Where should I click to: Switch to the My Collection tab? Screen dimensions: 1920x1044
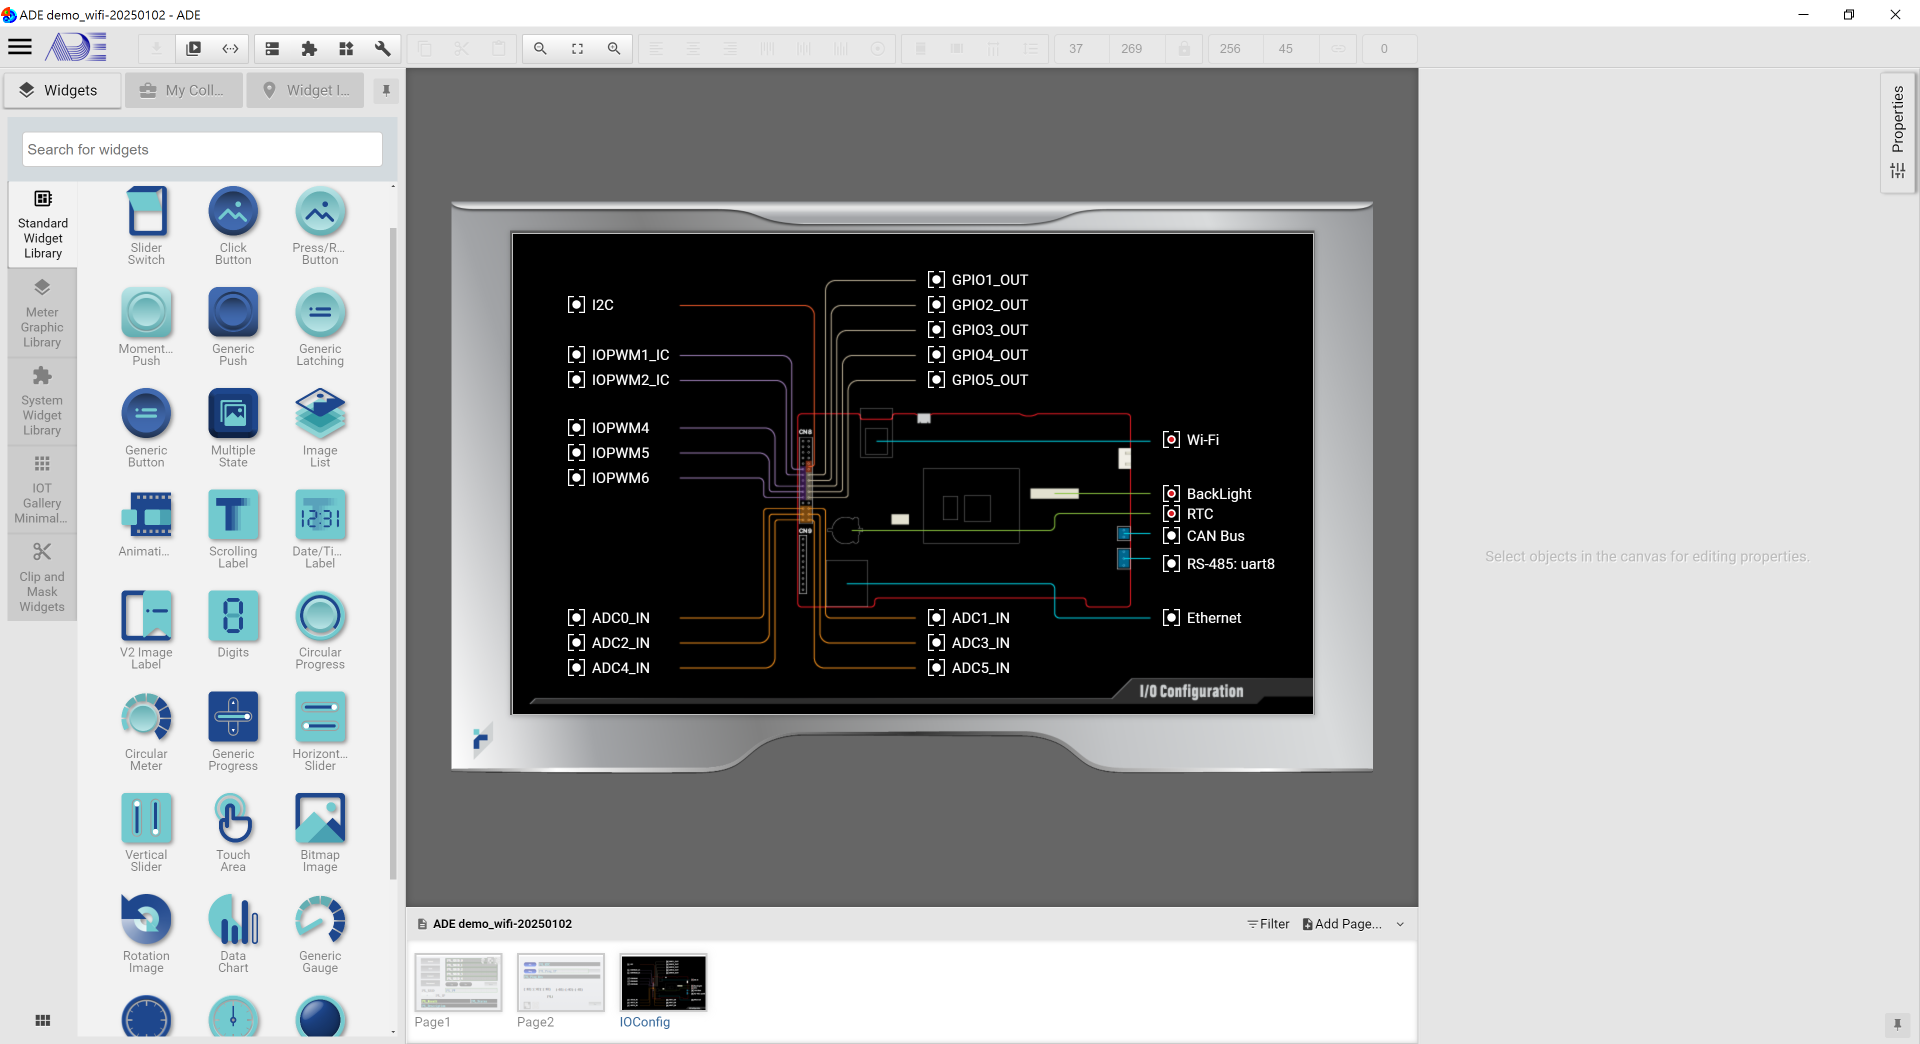pos(183,90)
